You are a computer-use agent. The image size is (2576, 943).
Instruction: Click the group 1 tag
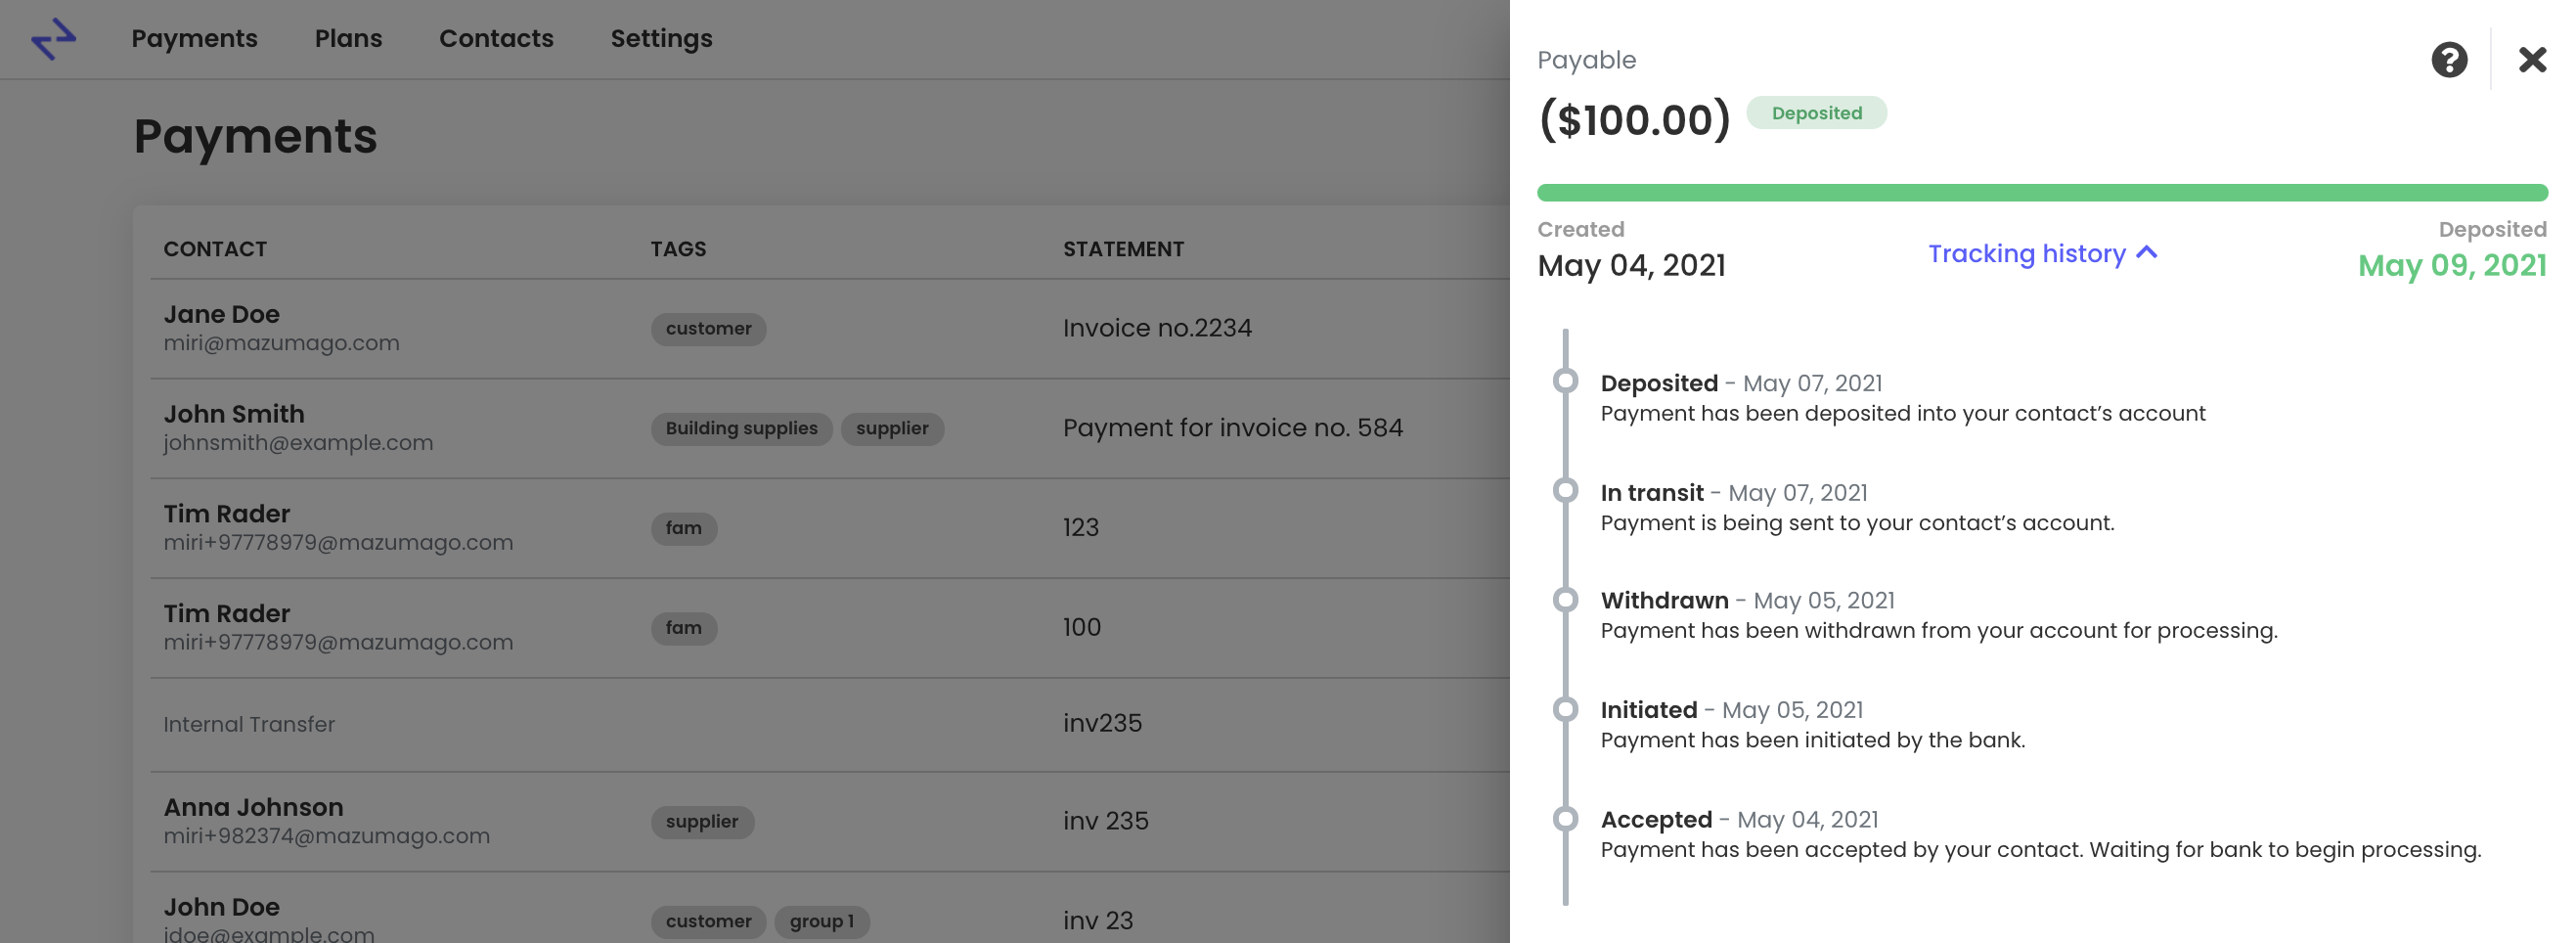pyautogui.click(x=821, y=922)
